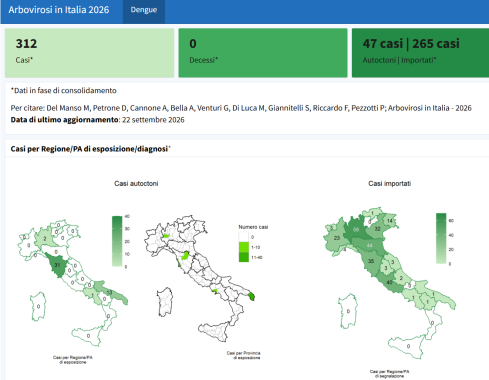Select Toscana with 31 autochthonous cases
The image size is (489, 380).
click(57, 265)
